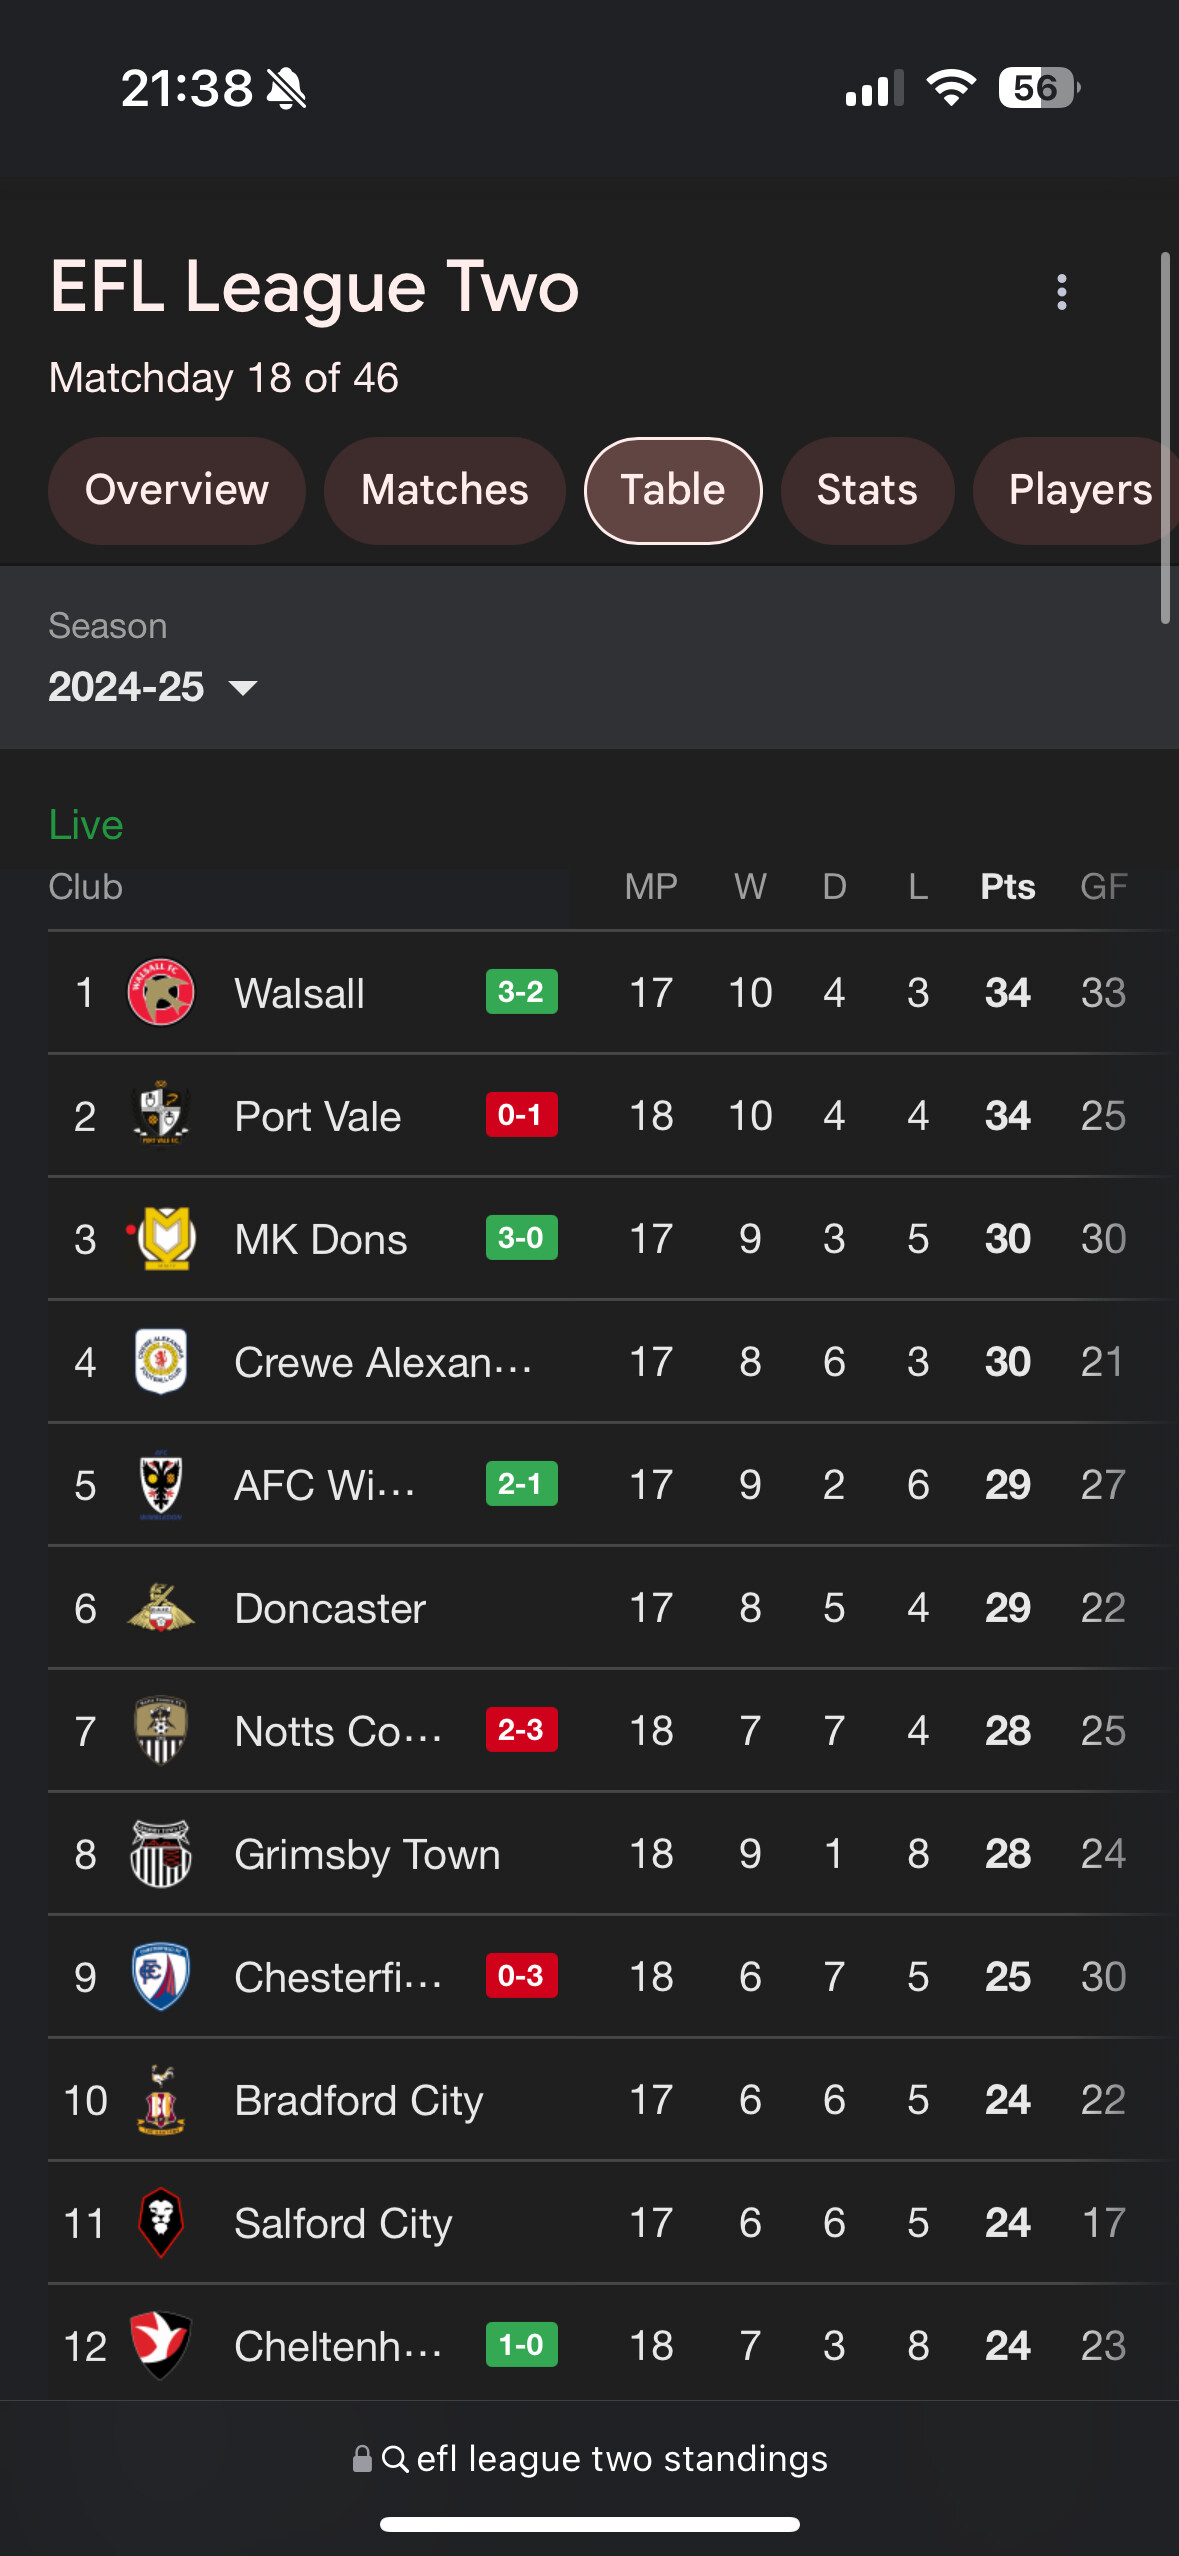Open the Players tab
Viewport: 1179px width, 2556px height.
[1078, 490]
